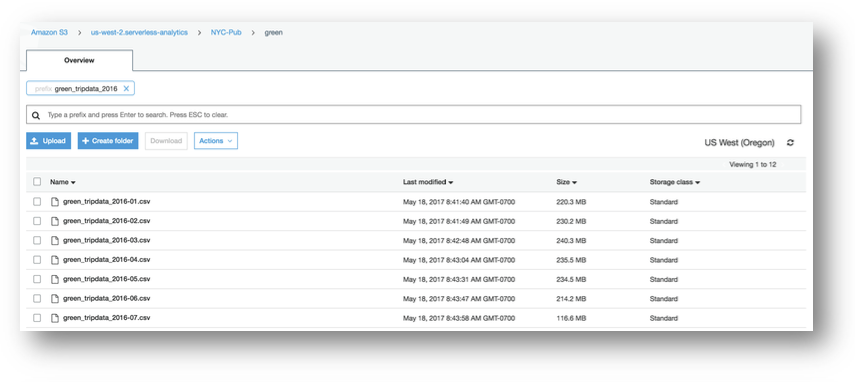
Task: Click the green breadcrumb label
Action: [x=273, y=33]
